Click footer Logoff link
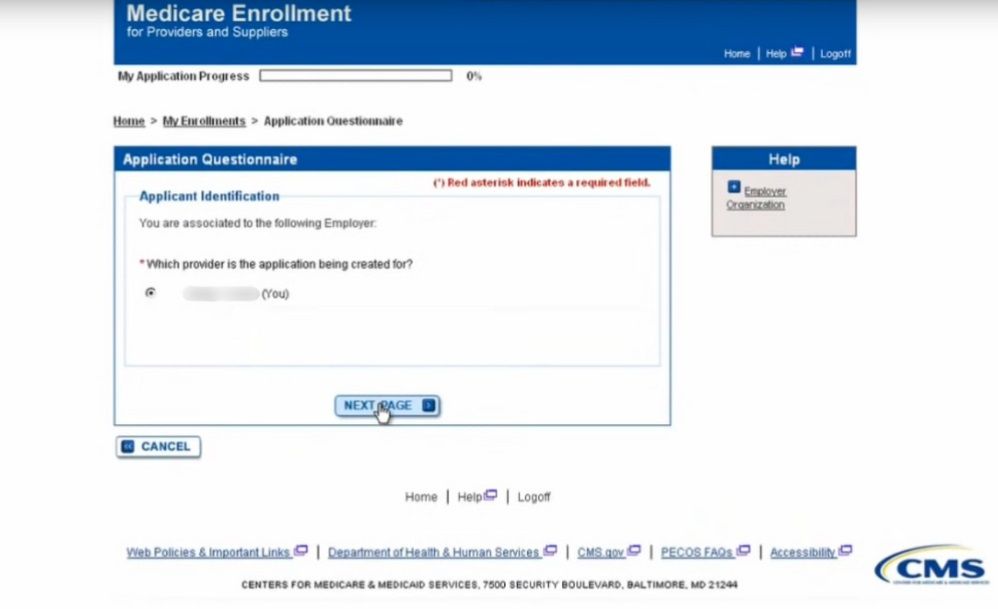The image size is (998, 609). coord(533,497)
